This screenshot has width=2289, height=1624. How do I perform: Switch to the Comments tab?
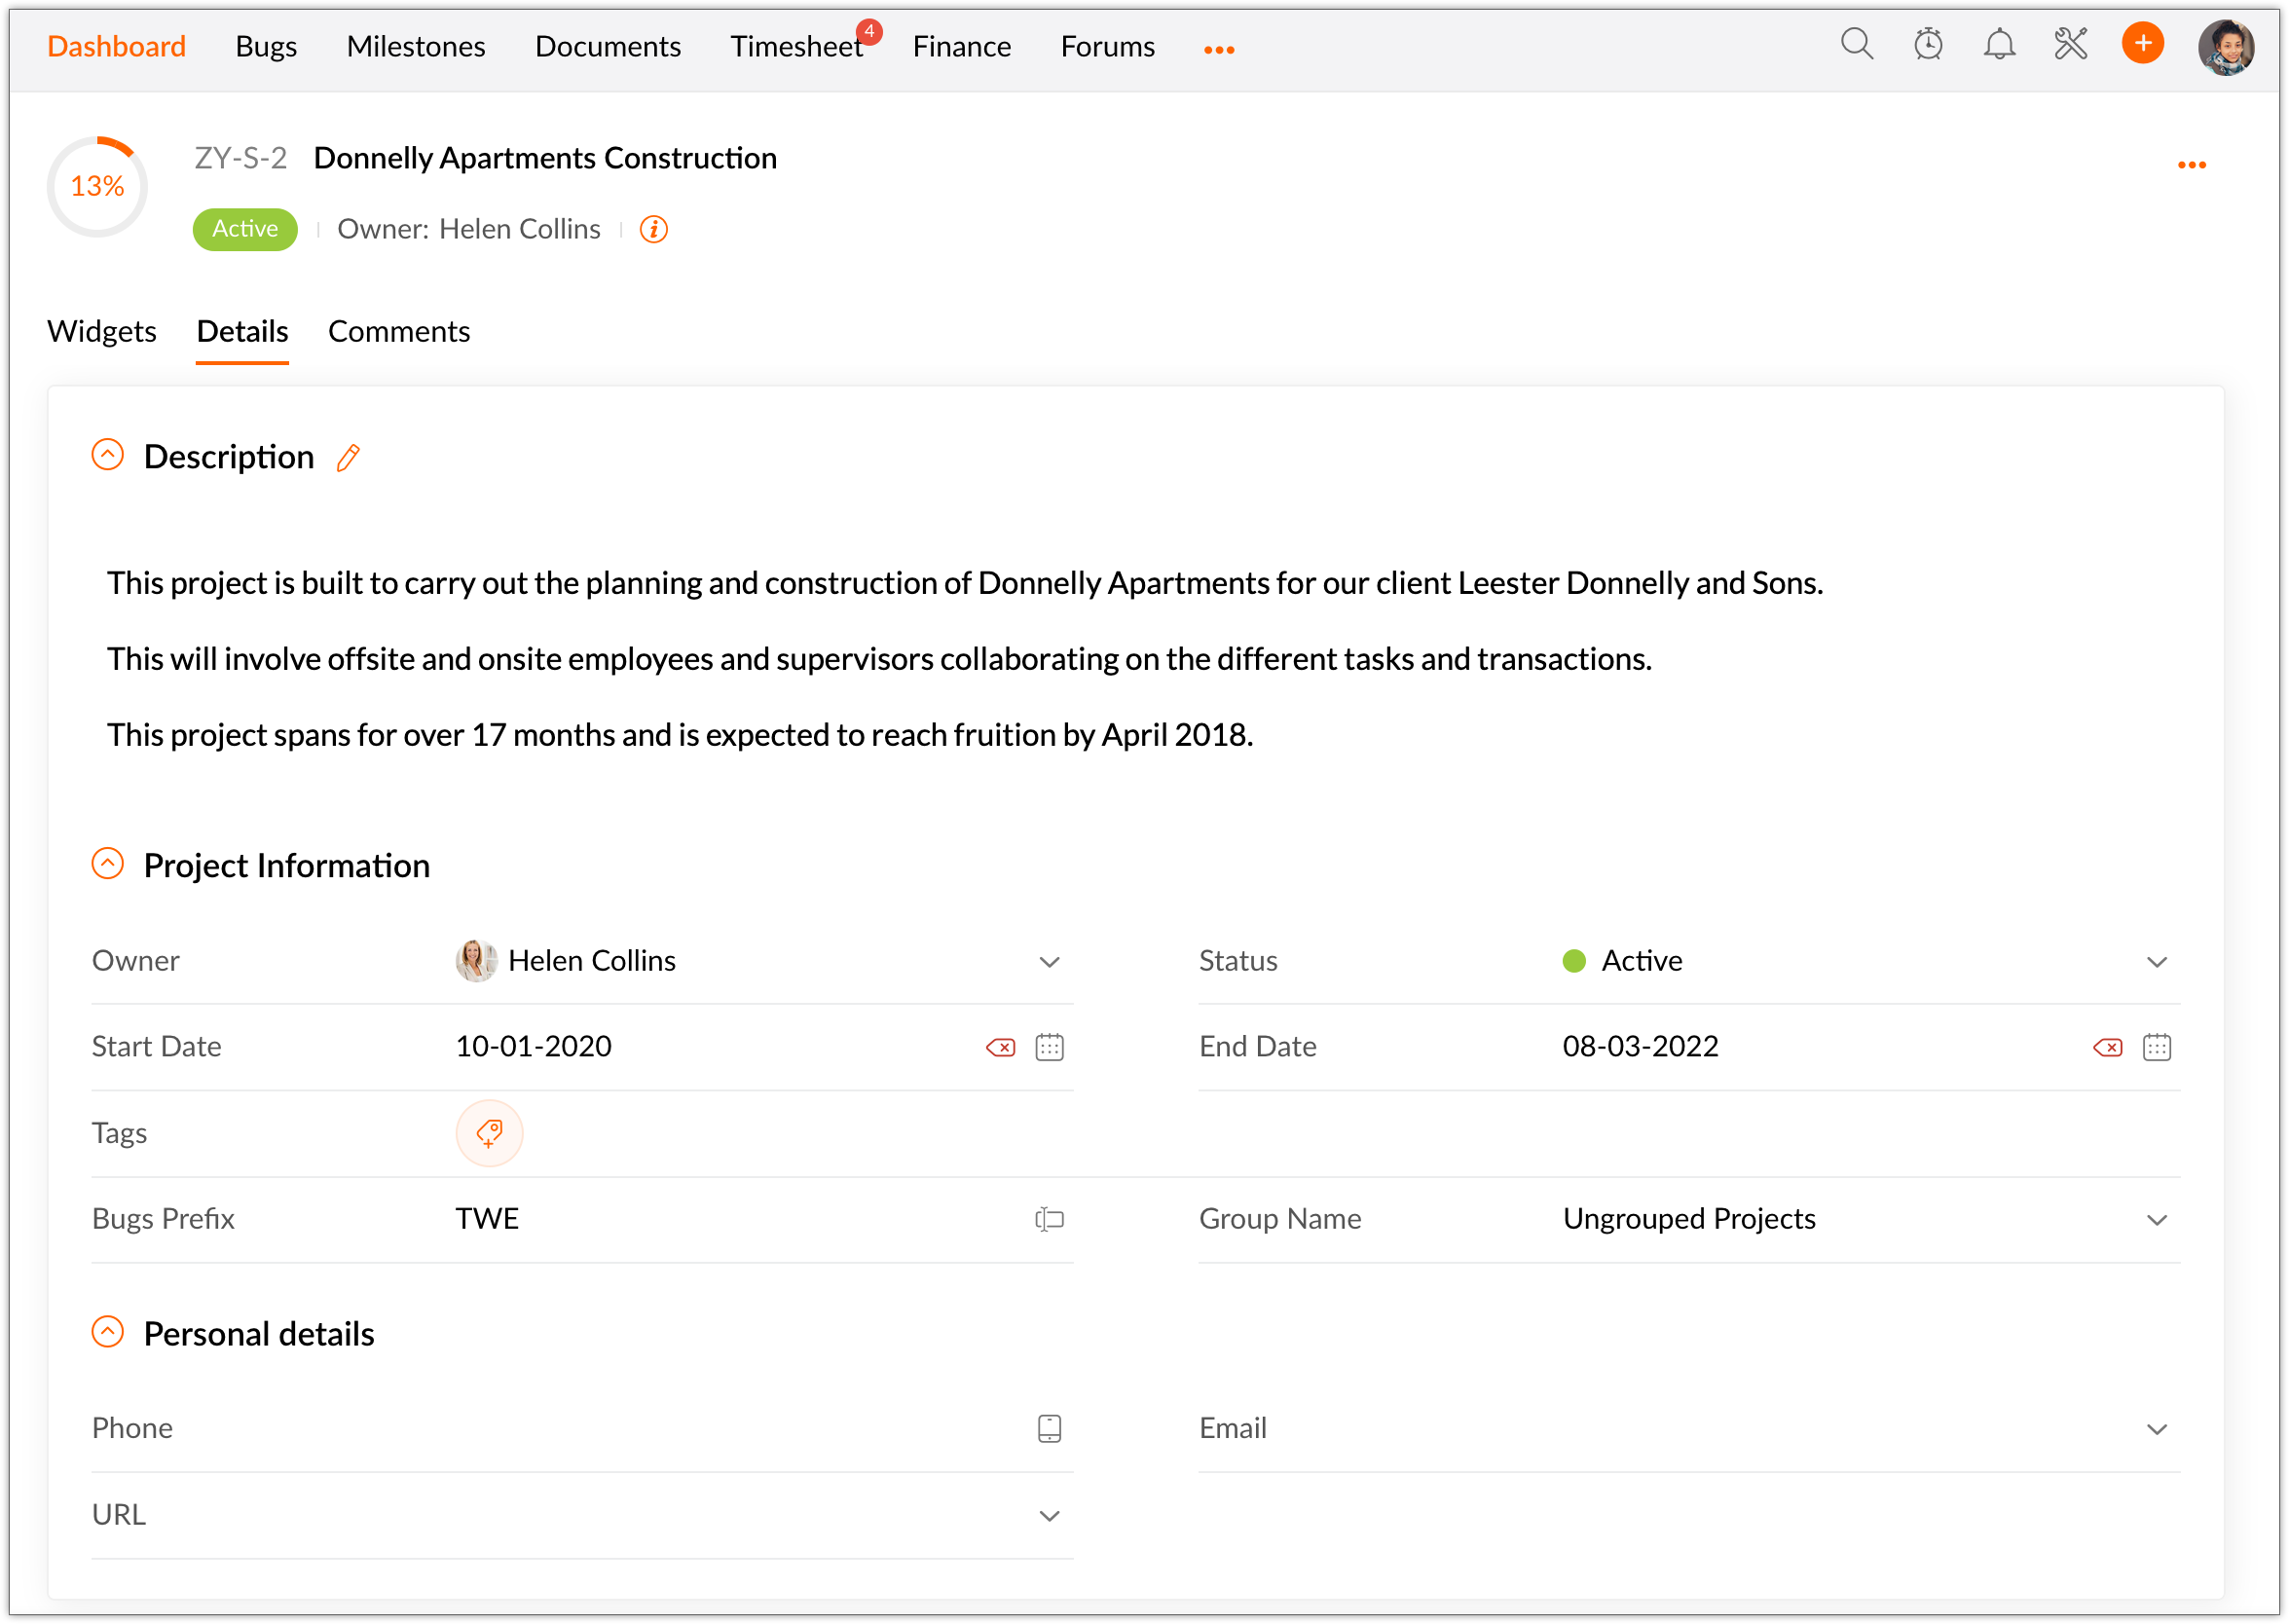(398, 331)
